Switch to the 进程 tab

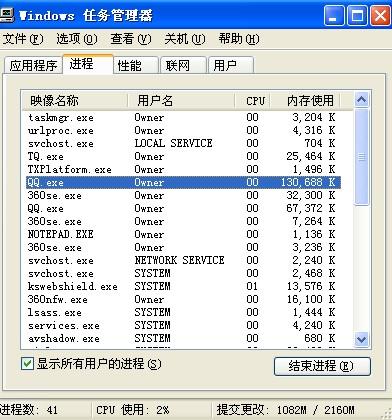click(x=88, y=64)
